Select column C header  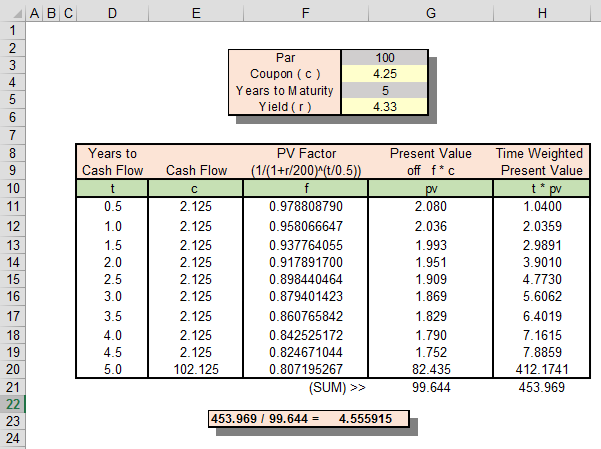click(68, 13)
